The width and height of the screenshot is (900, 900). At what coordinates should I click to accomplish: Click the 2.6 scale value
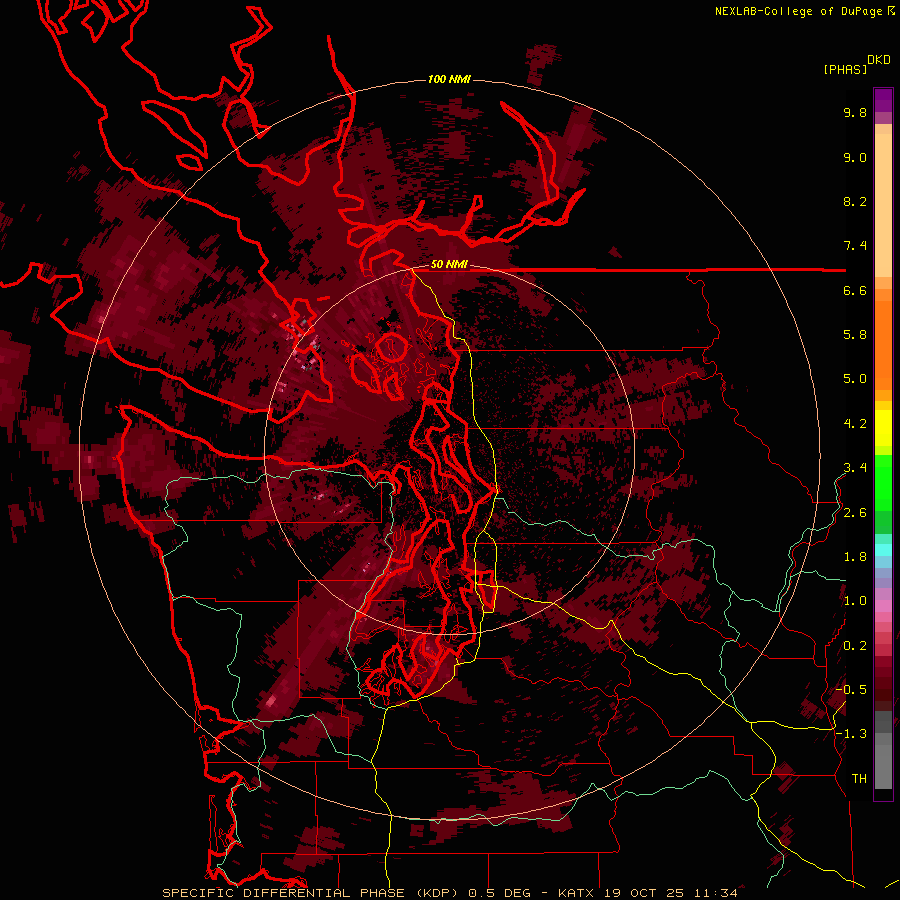(x=855, y=513)
